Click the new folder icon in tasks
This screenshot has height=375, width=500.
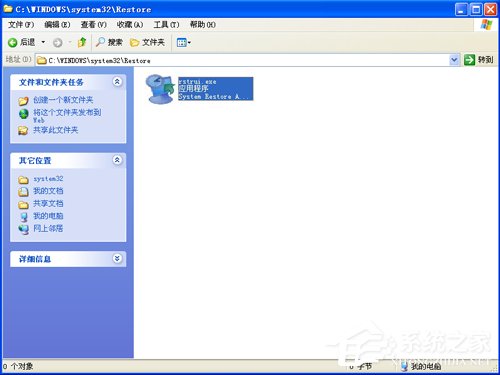23,100
